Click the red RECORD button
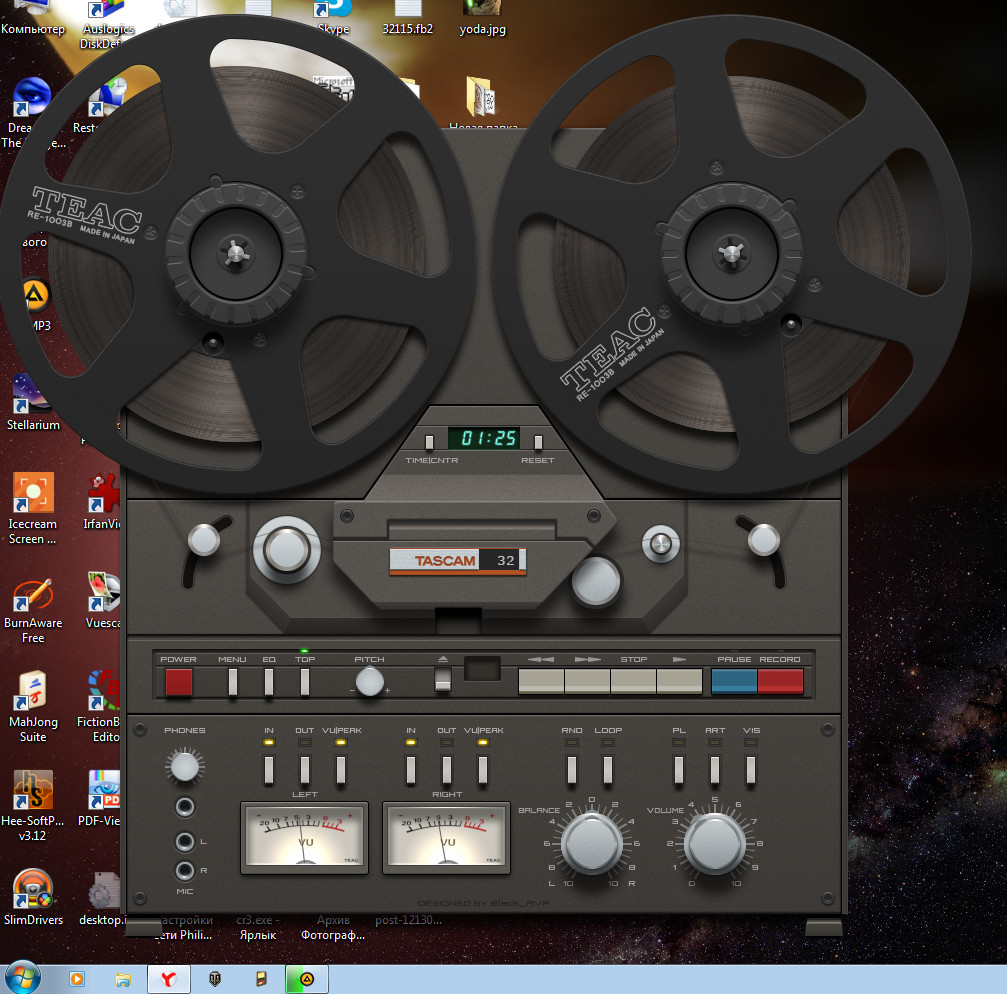 pos(780,681)
